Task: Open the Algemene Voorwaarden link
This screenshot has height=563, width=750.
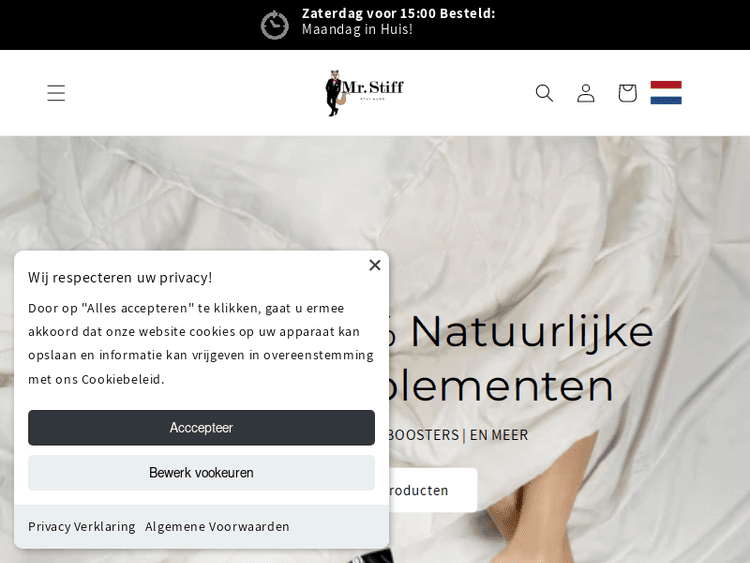Action: click(x=217, y=527)
